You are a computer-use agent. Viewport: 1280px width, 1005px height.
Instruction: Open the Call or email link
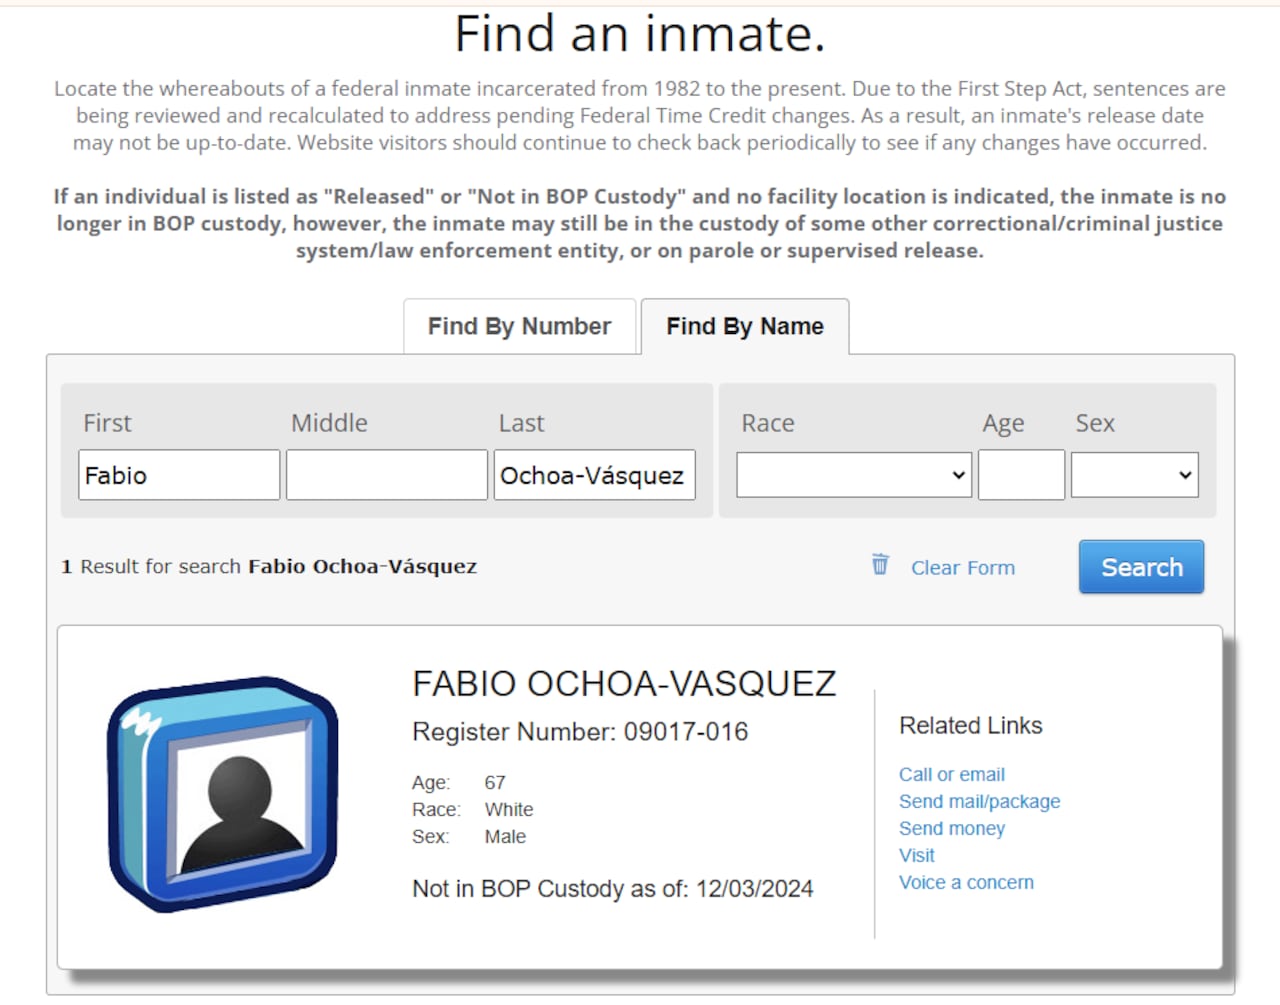coord(951,775)
